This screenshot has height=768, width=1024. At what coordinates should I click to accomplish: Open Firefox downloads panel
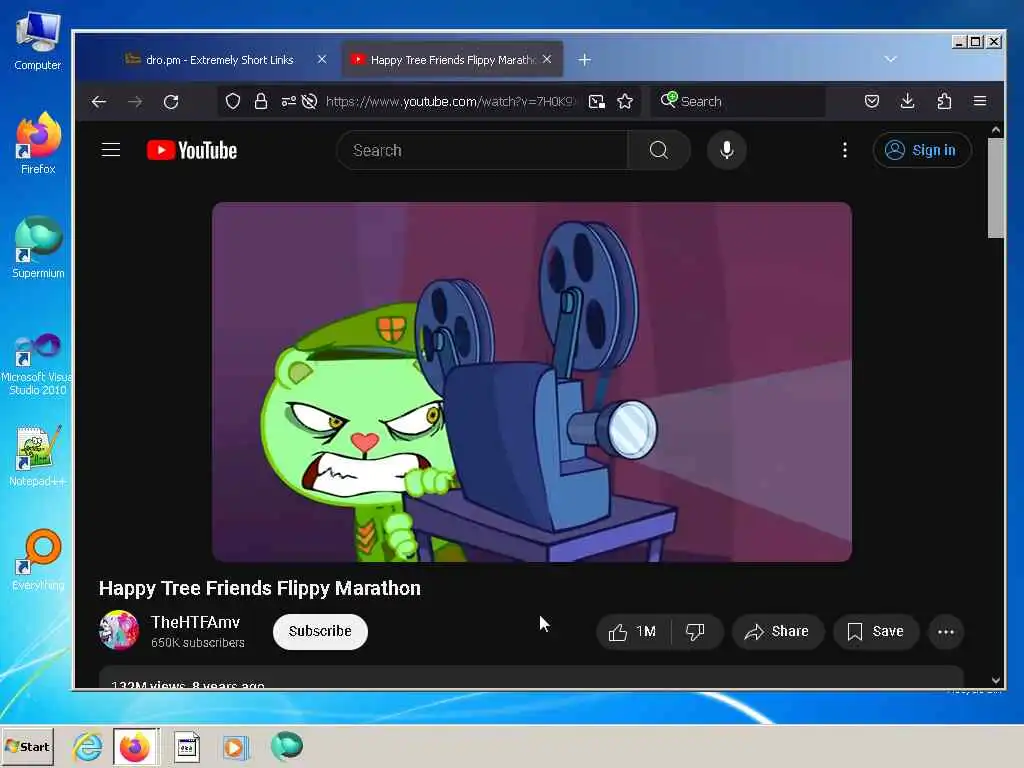pyautogui.click(x=907, y=101)
